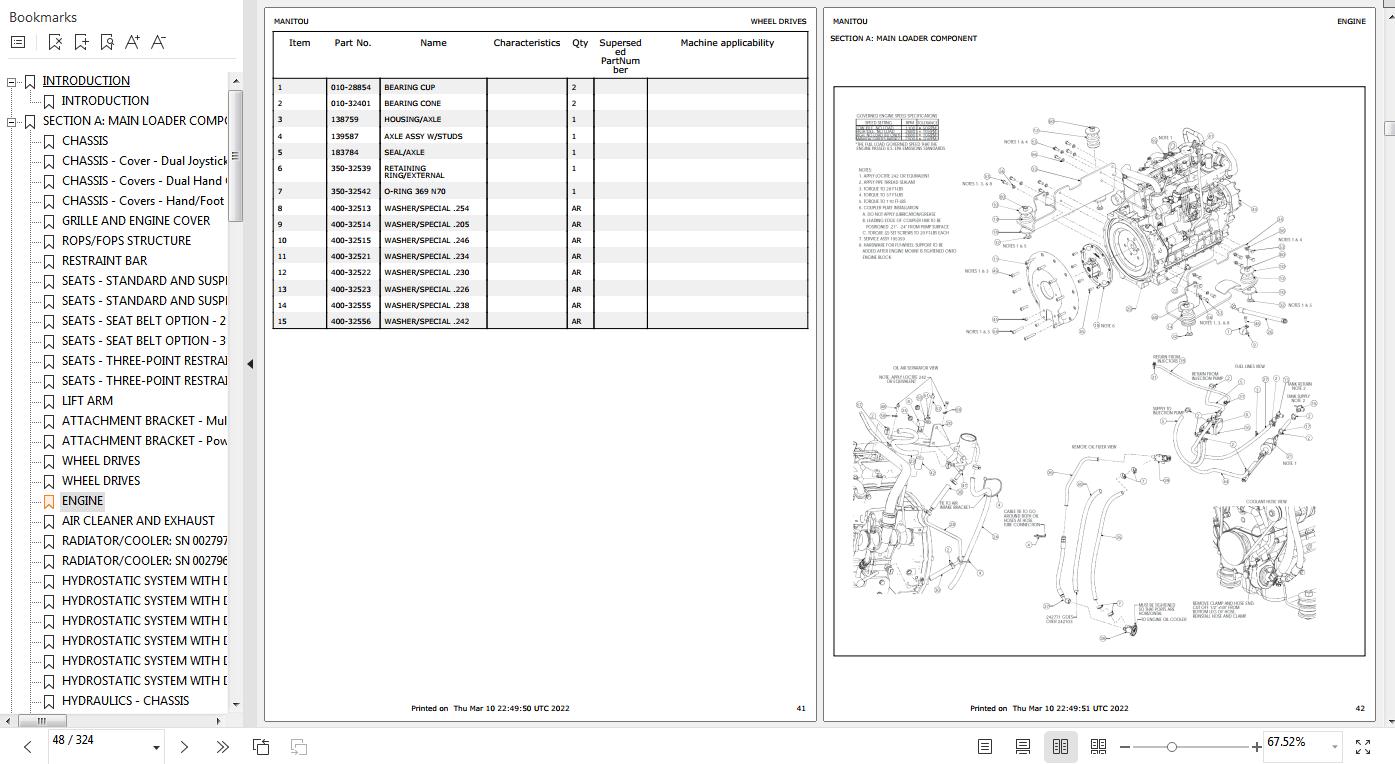The image size is (1395, 764).
Task: Click the bookmarks panel horizontal scrollbar
Action: 41,720
